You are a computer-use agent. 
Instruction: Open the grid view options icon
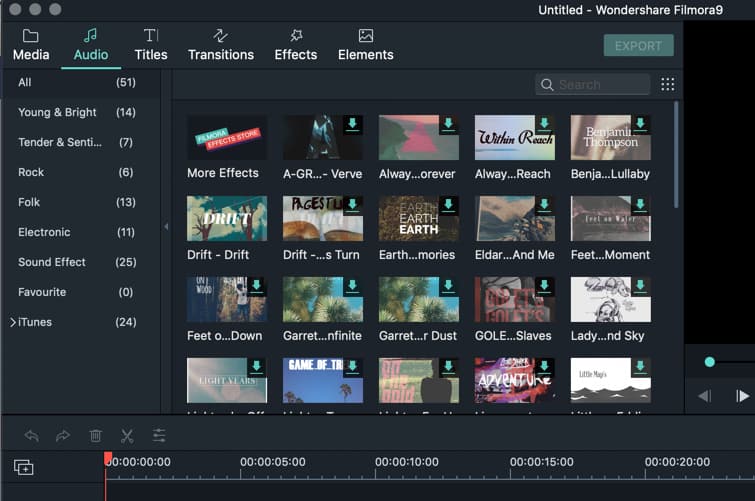point(668,85)
